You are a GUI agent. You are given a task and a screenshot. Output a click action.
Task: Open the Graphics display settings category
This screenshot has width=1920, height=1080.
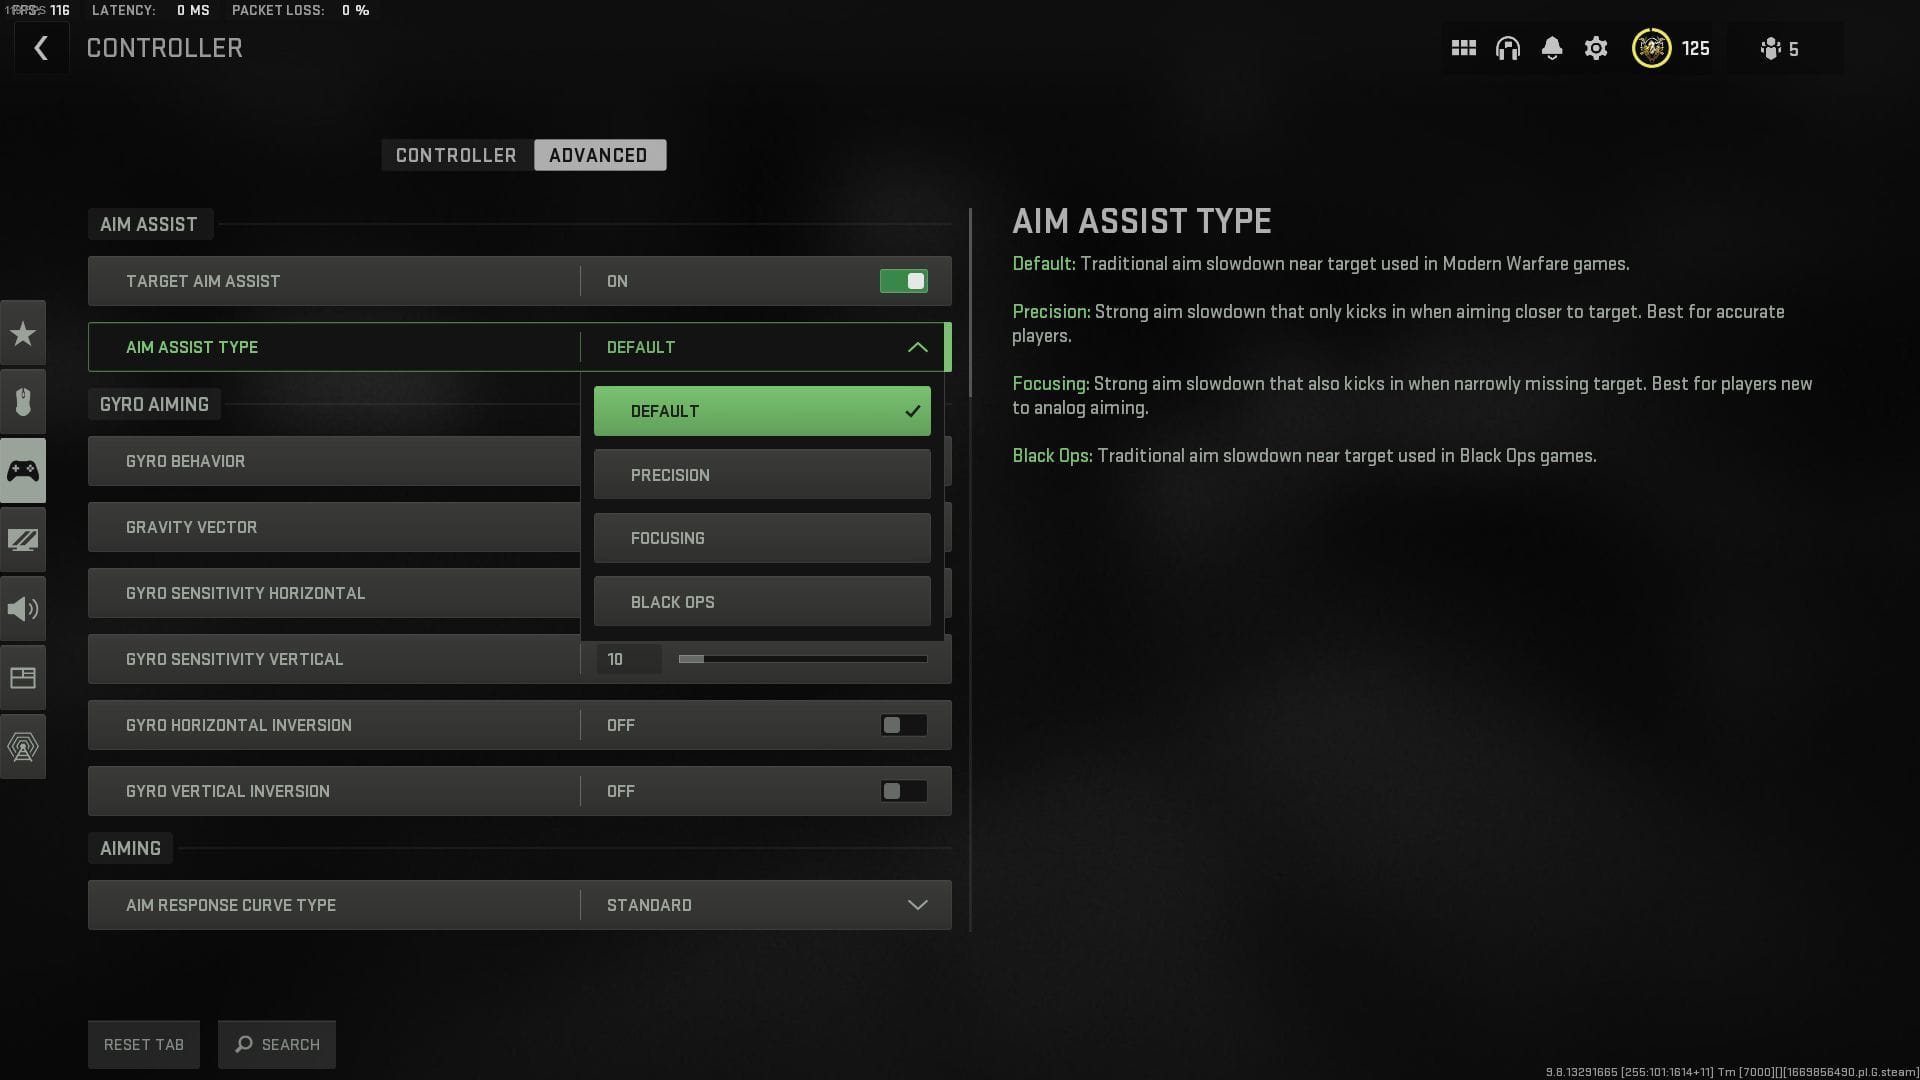(x=23, y=540)
